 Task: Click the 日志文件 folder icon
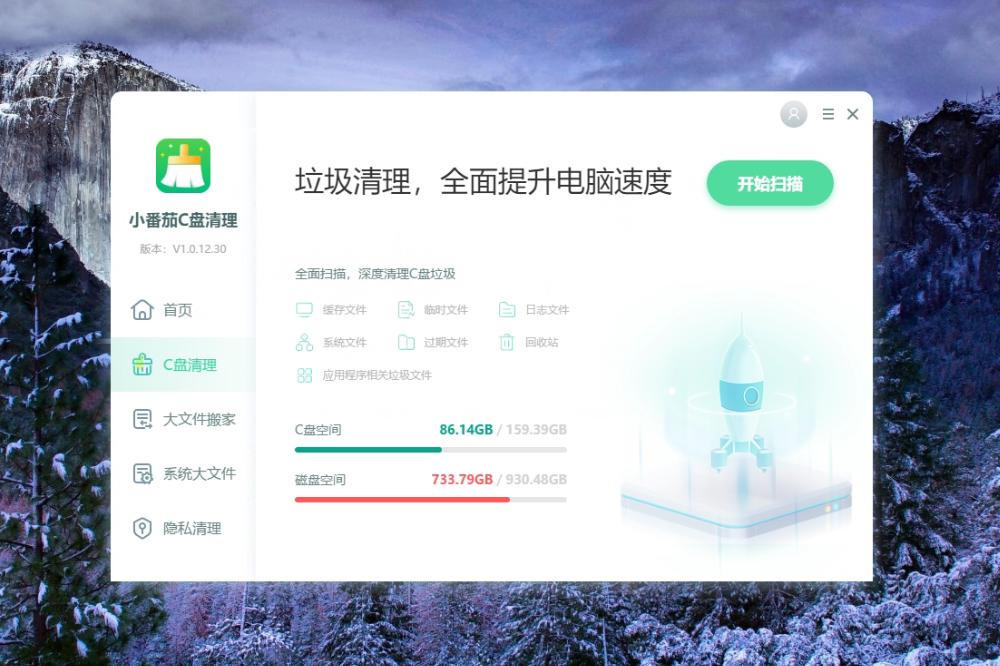coord(507,310)
